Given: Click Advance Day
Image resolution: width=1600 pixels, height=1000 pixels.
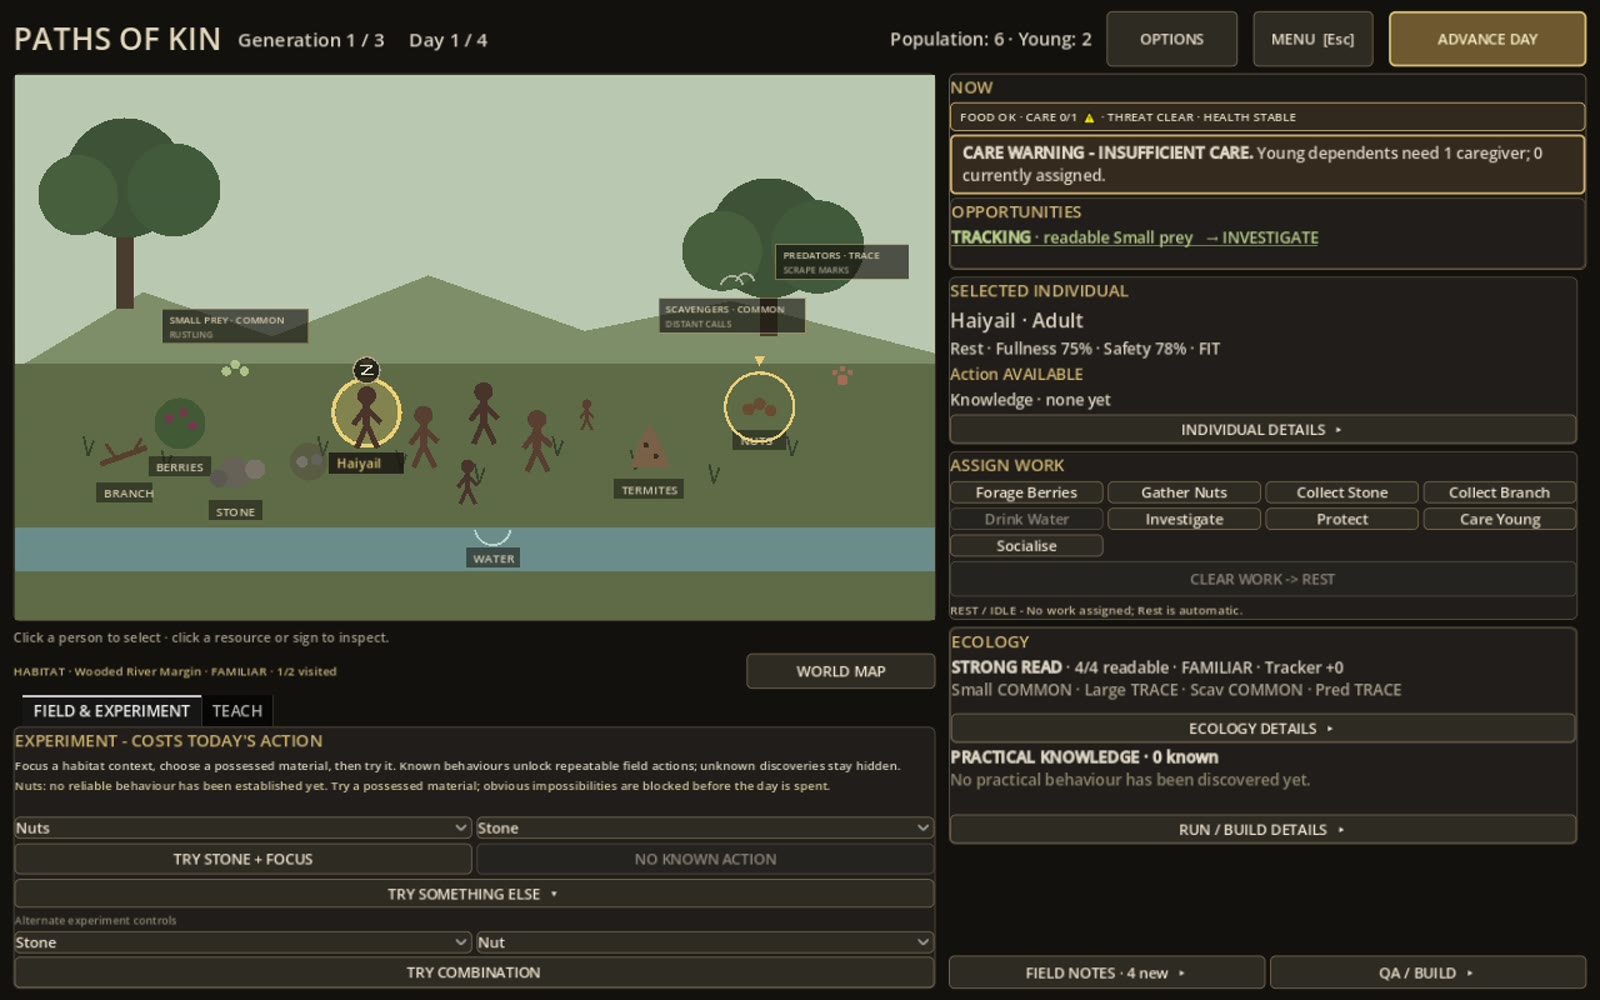Looking at the screenshot, I should click(1487, 39).
